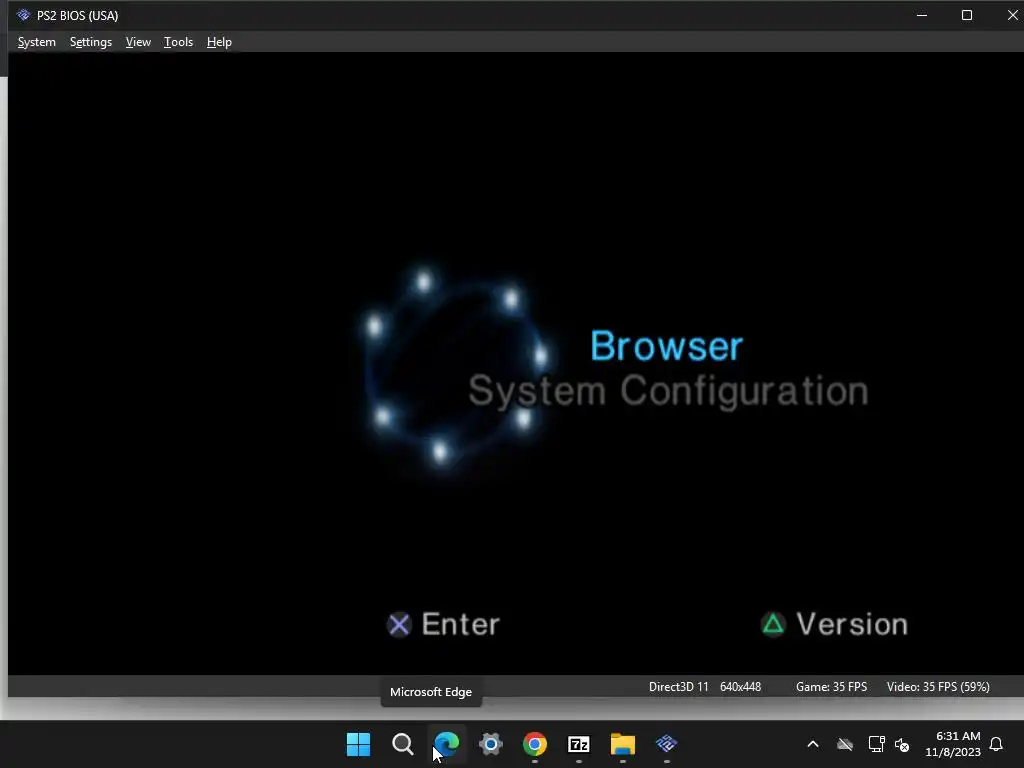1024x768 pixels.
Task: Click the green triangle button icon
Action: click(773, 624)
